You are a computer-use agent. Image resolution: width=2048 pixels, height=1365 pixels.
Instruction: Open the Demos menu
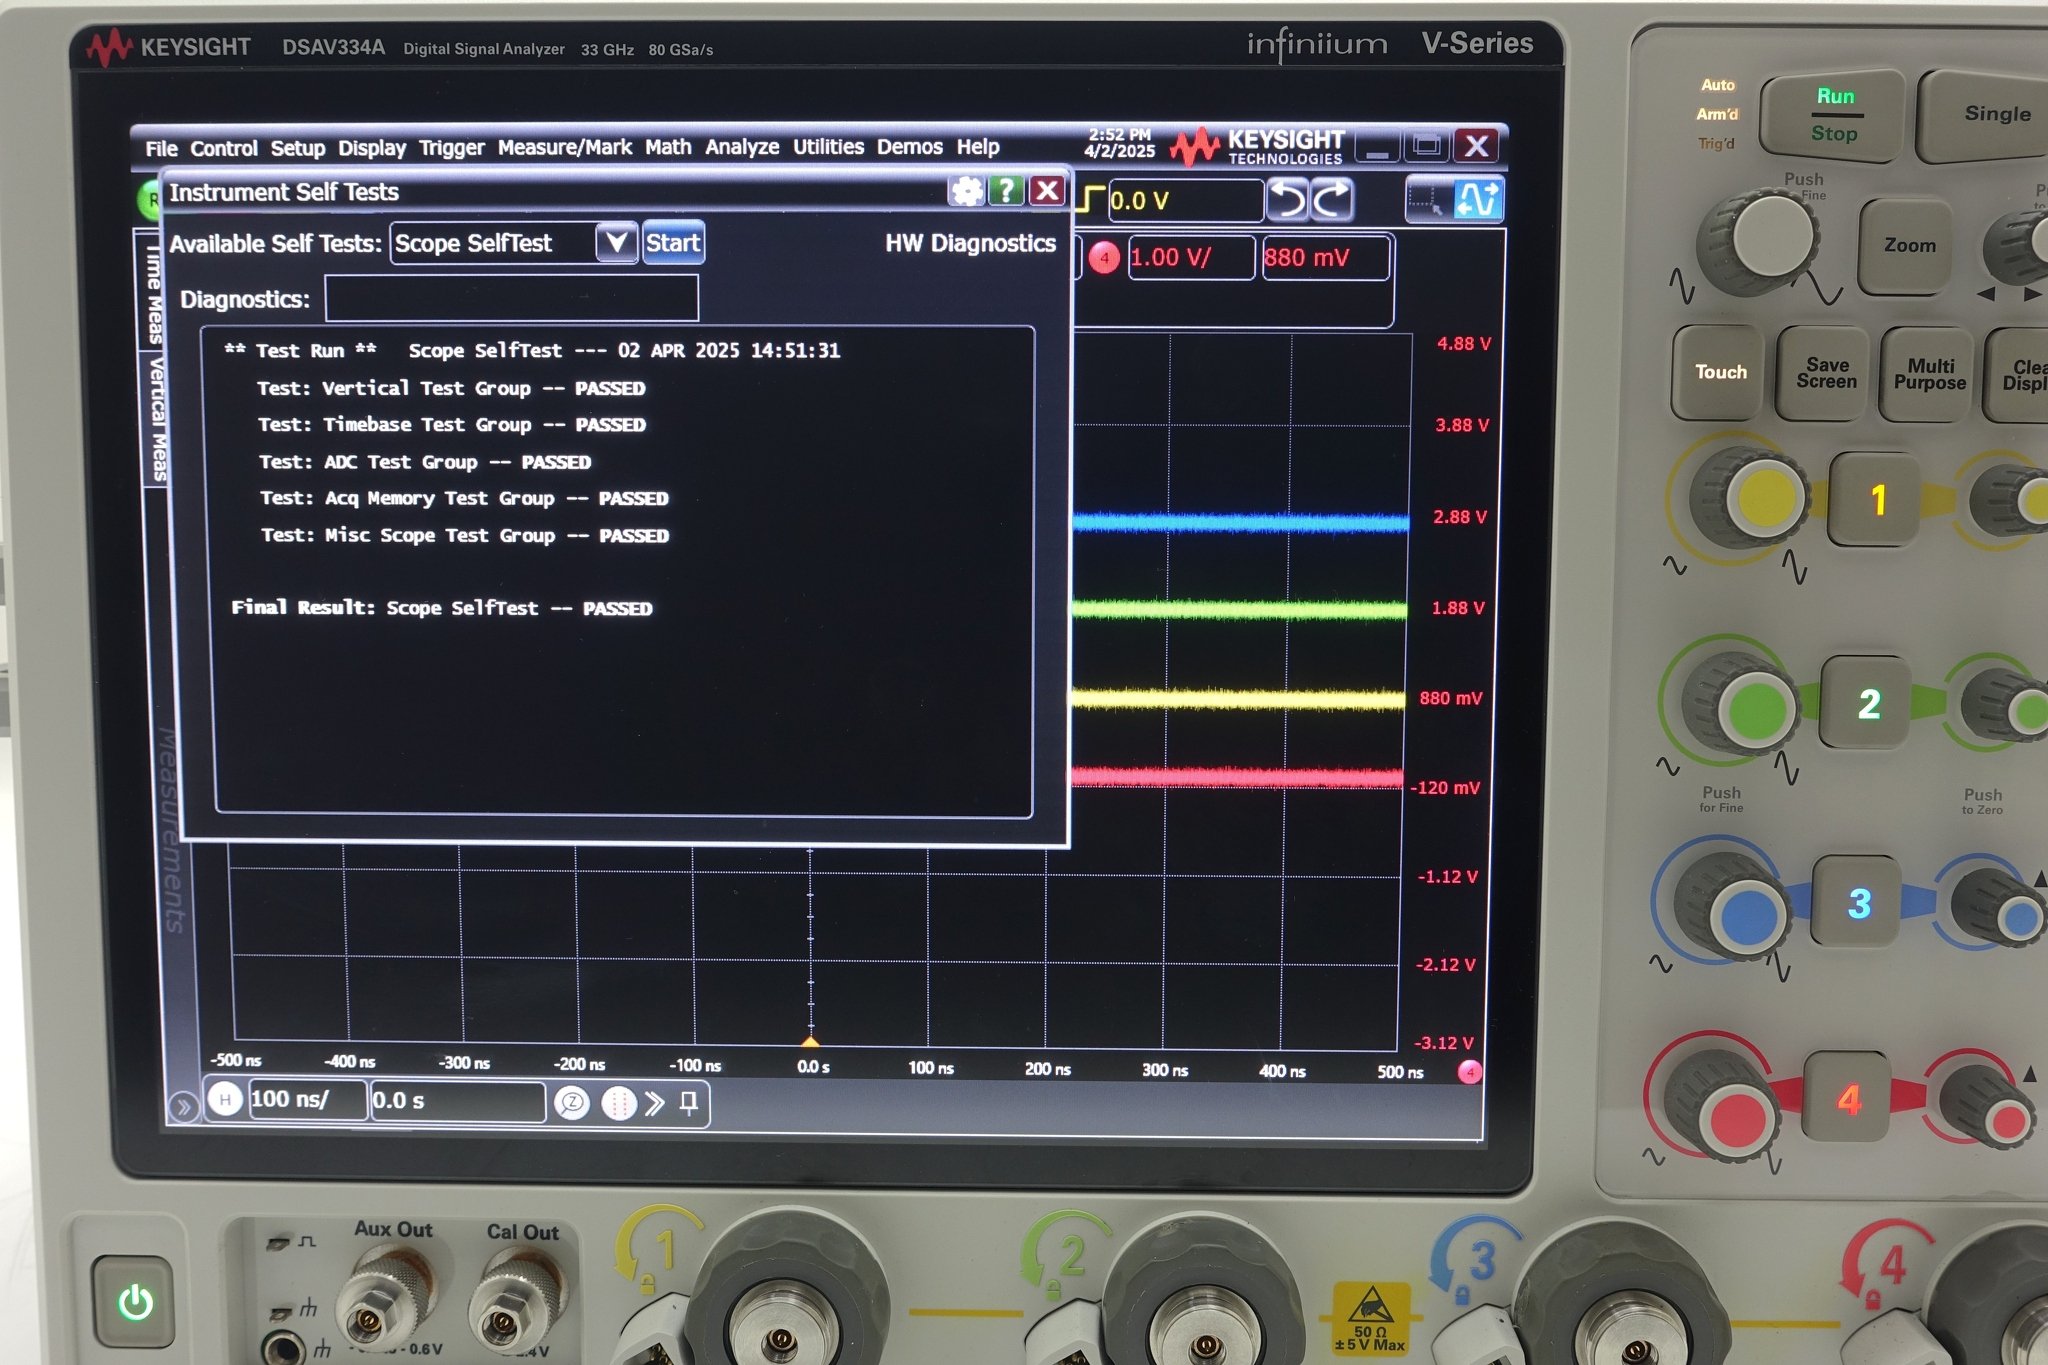(909, 147)
